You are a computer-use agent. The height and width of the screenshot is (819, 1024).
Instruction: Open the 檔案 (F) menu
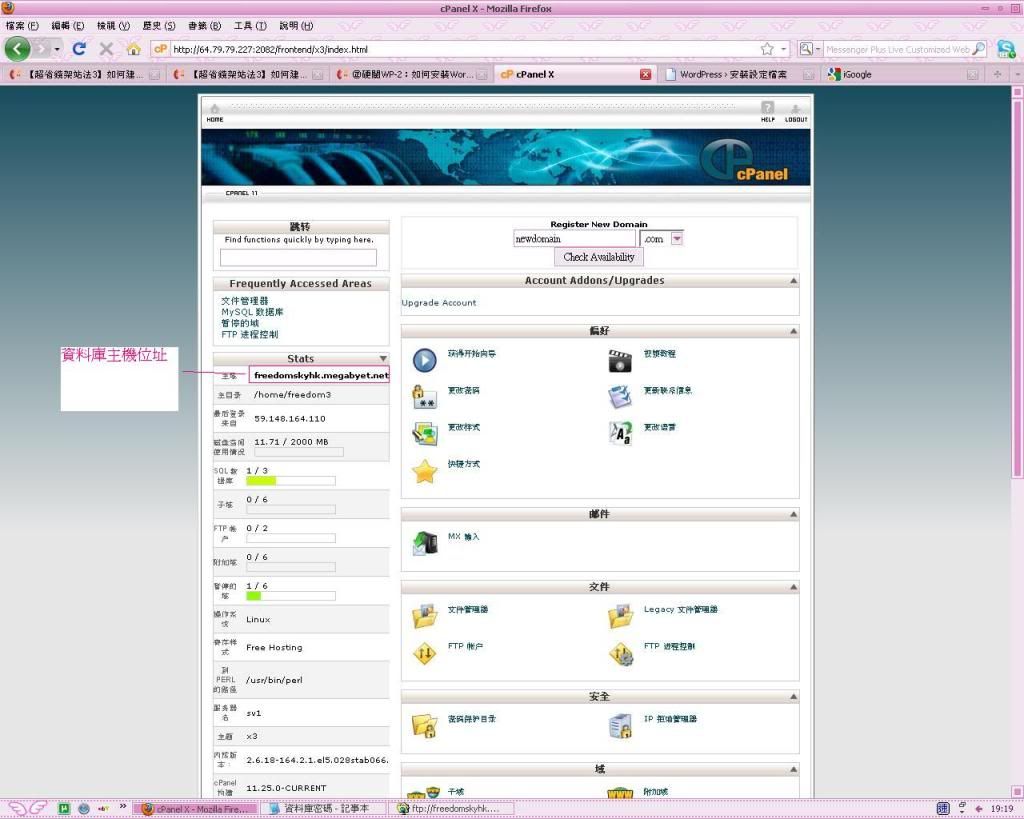coord(22,25)
